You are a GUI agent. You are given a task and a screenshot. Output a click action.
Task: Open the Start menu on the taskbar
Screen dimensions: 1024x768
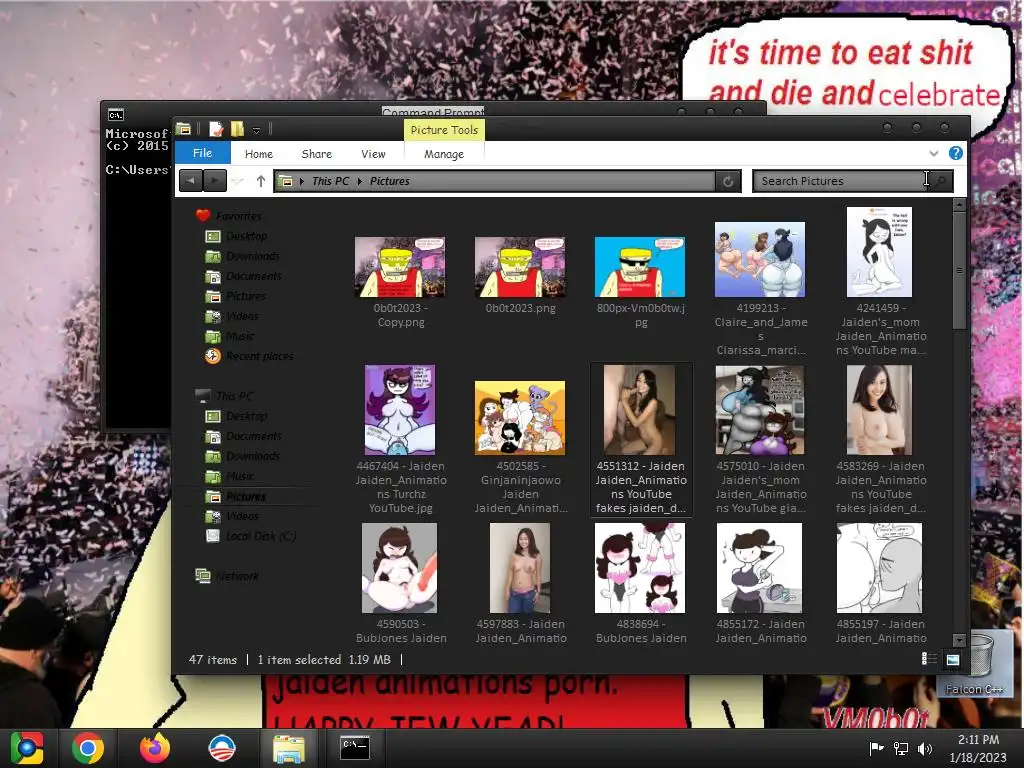pos(27,748)
